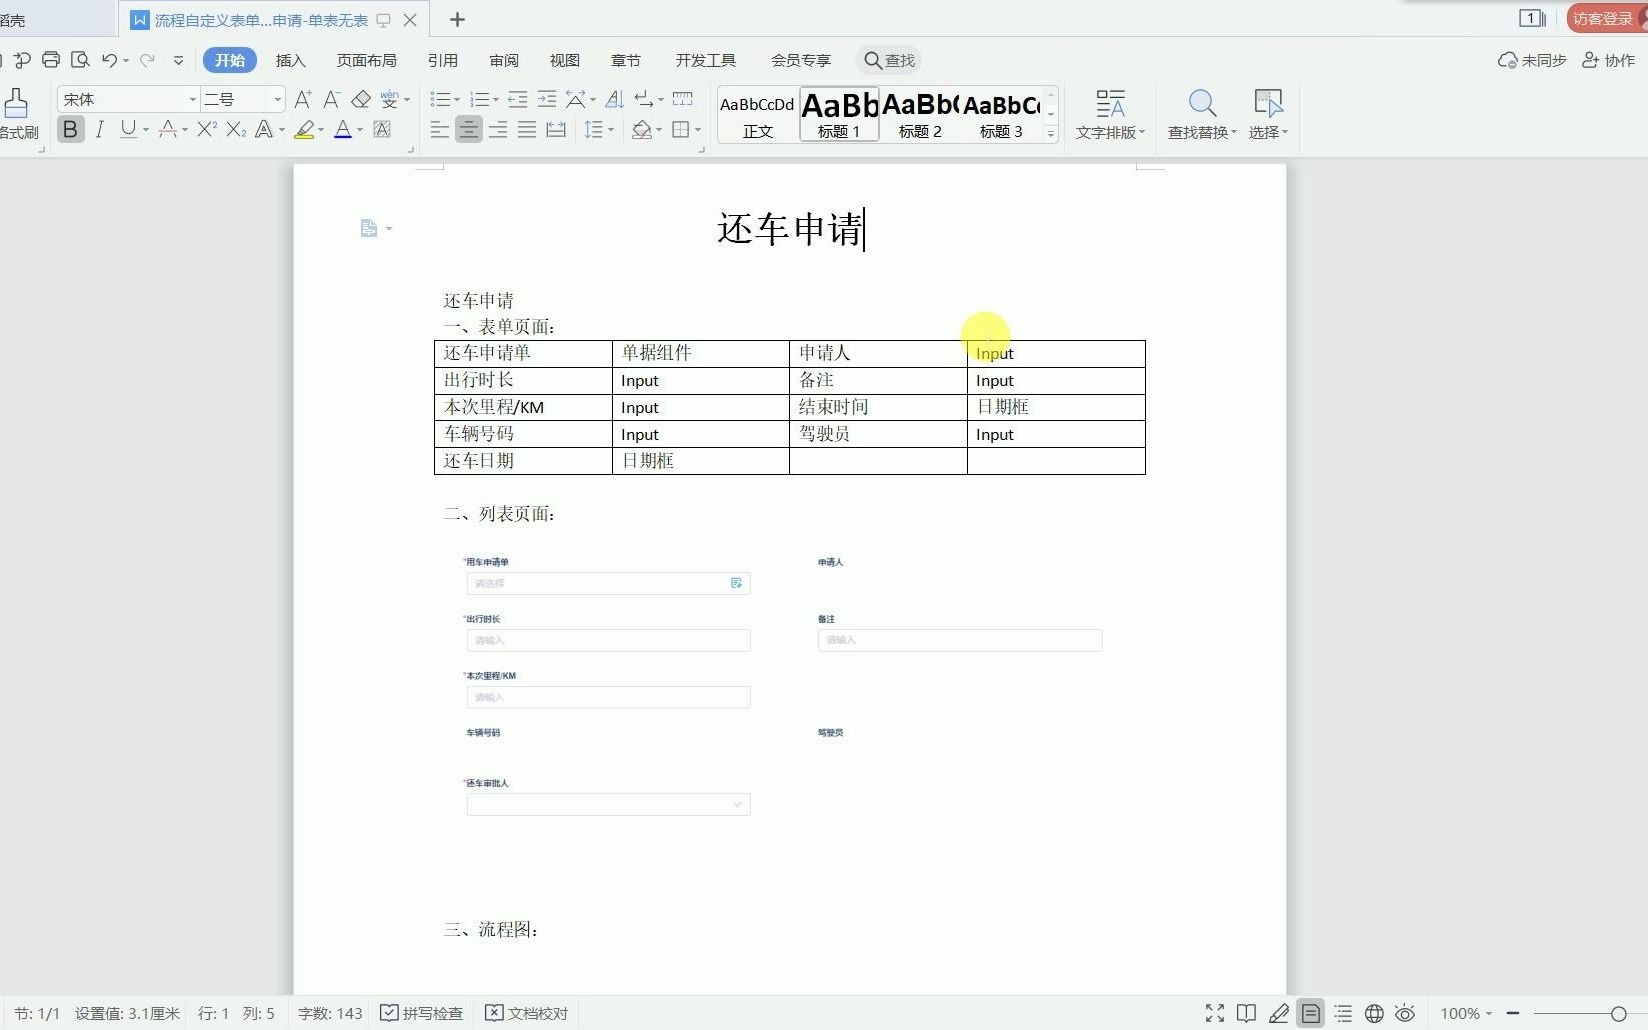Open the References (引用) tab

(x=442, y=60)
